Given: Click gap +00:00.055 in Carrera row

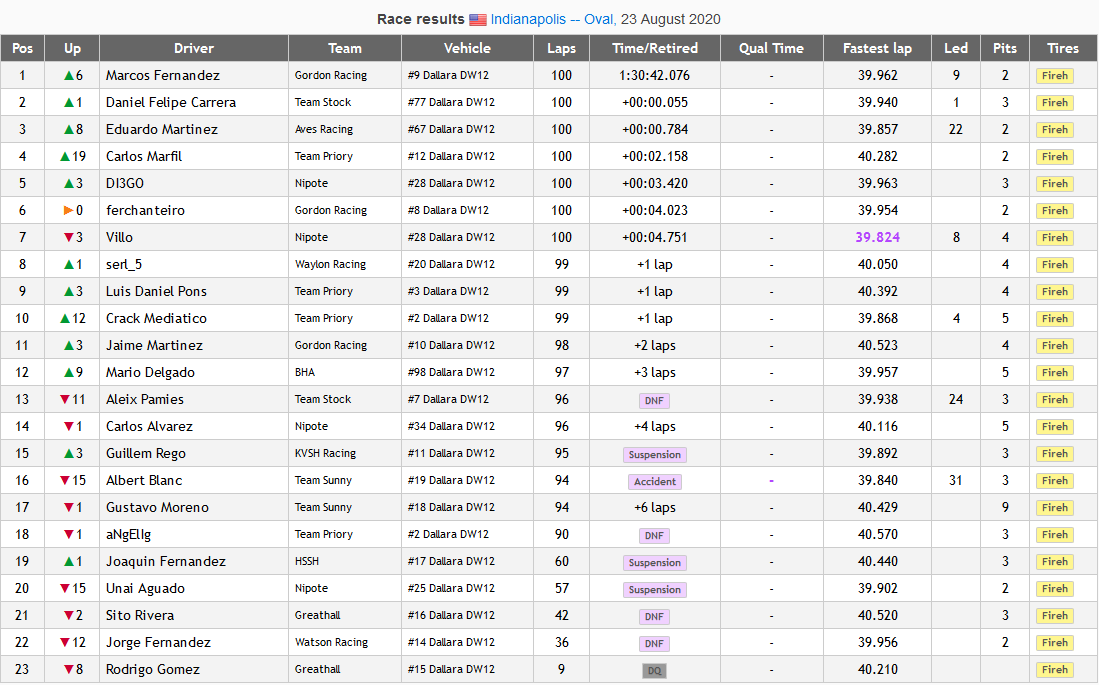Looking at the screenshot, I should coord(655,102).
